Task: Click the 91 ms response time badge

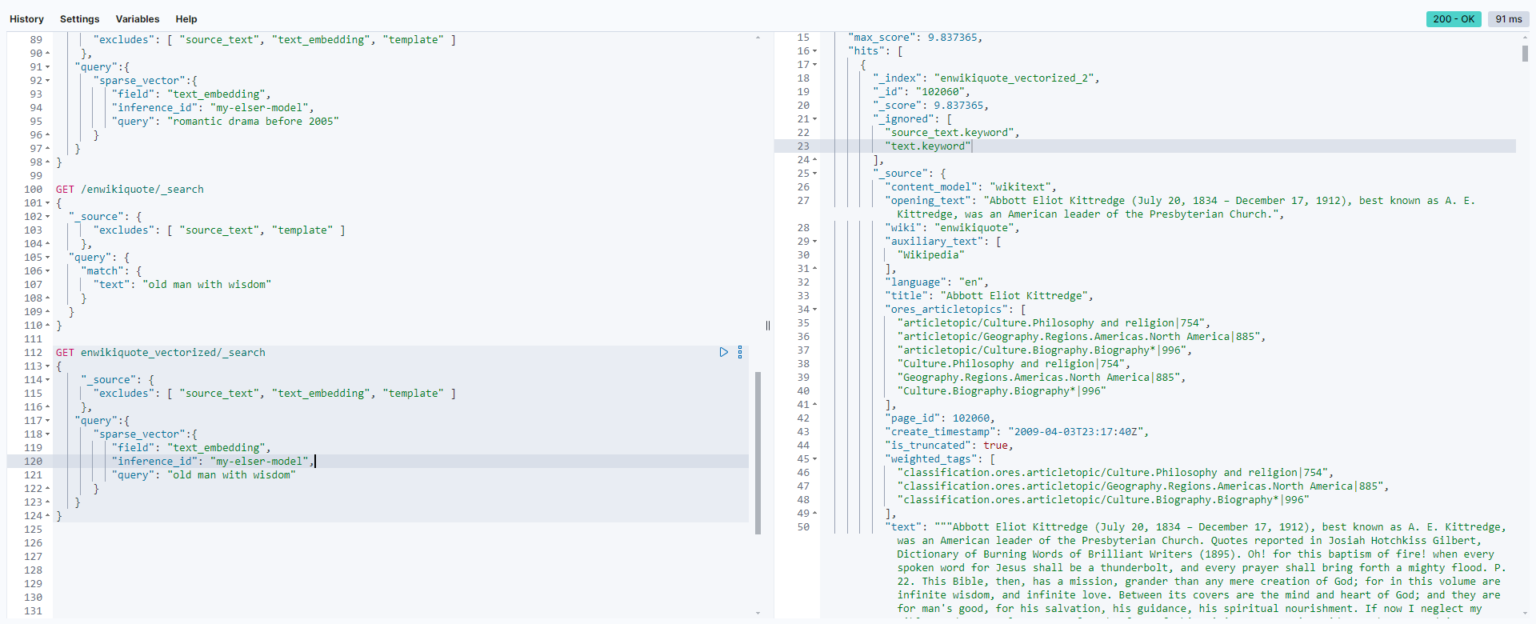Action: [x=1507, y=18]
